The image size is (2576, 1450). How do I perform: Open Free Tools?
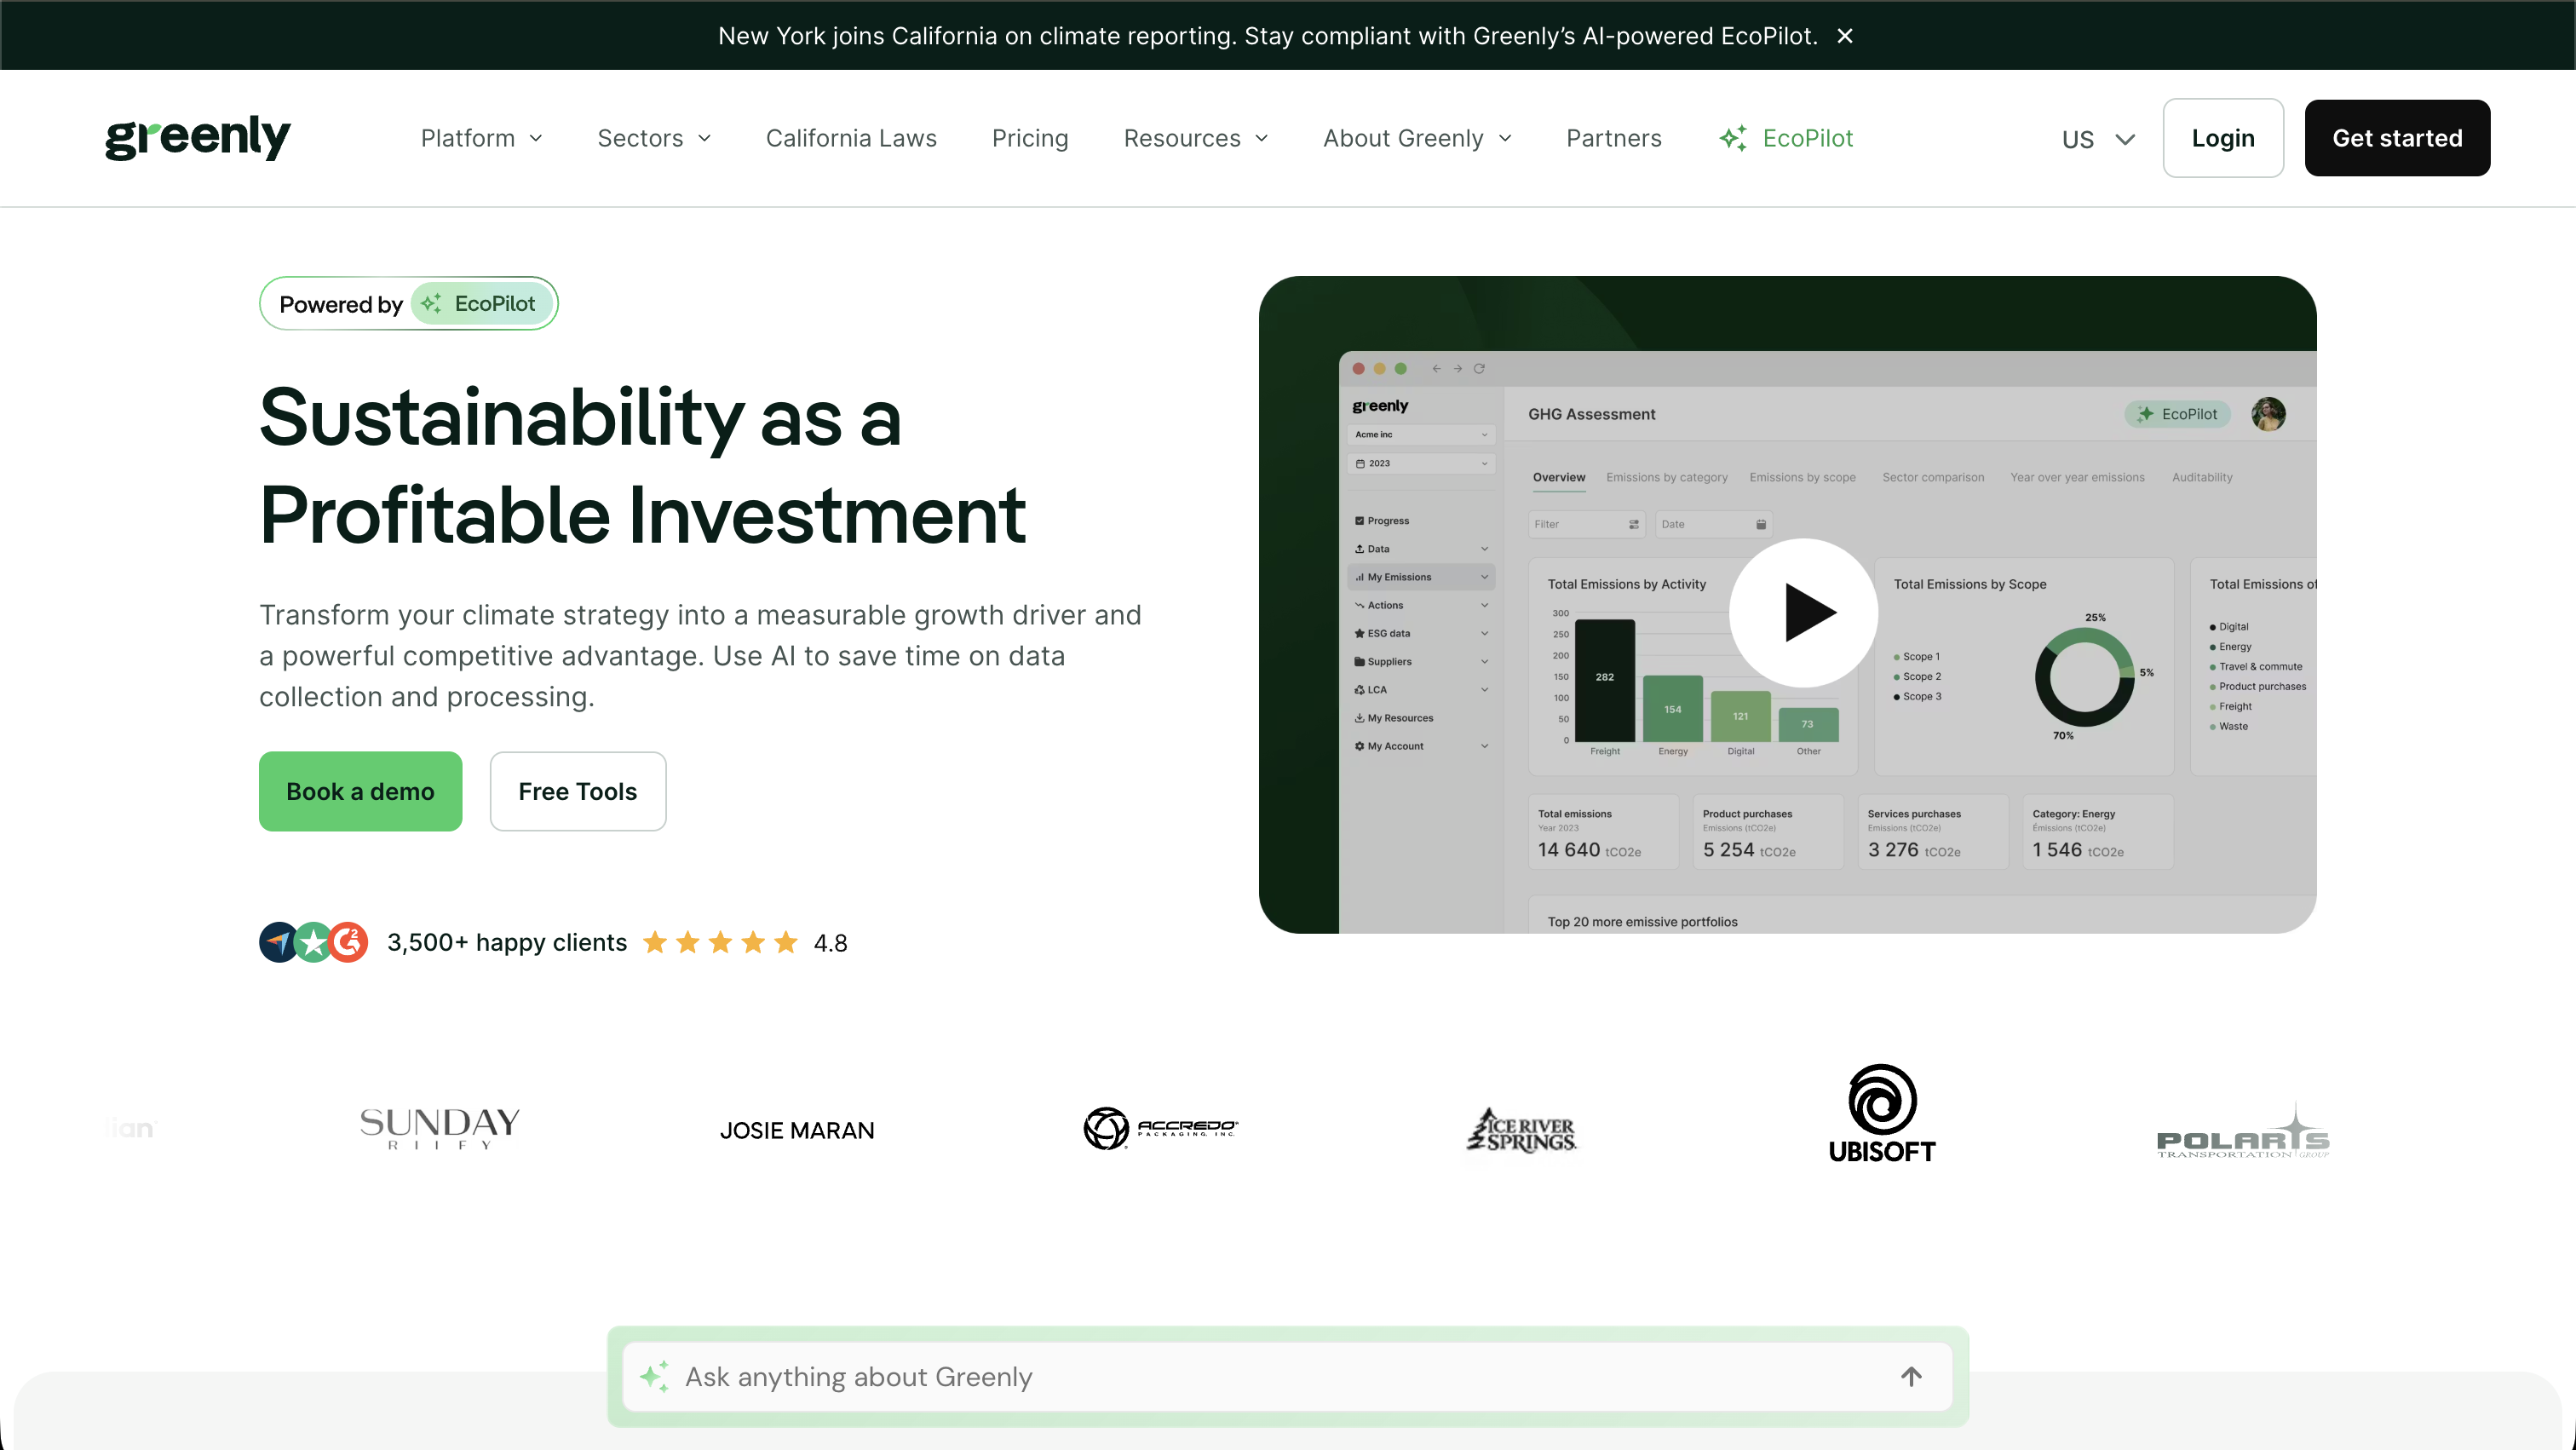(578, 791)
